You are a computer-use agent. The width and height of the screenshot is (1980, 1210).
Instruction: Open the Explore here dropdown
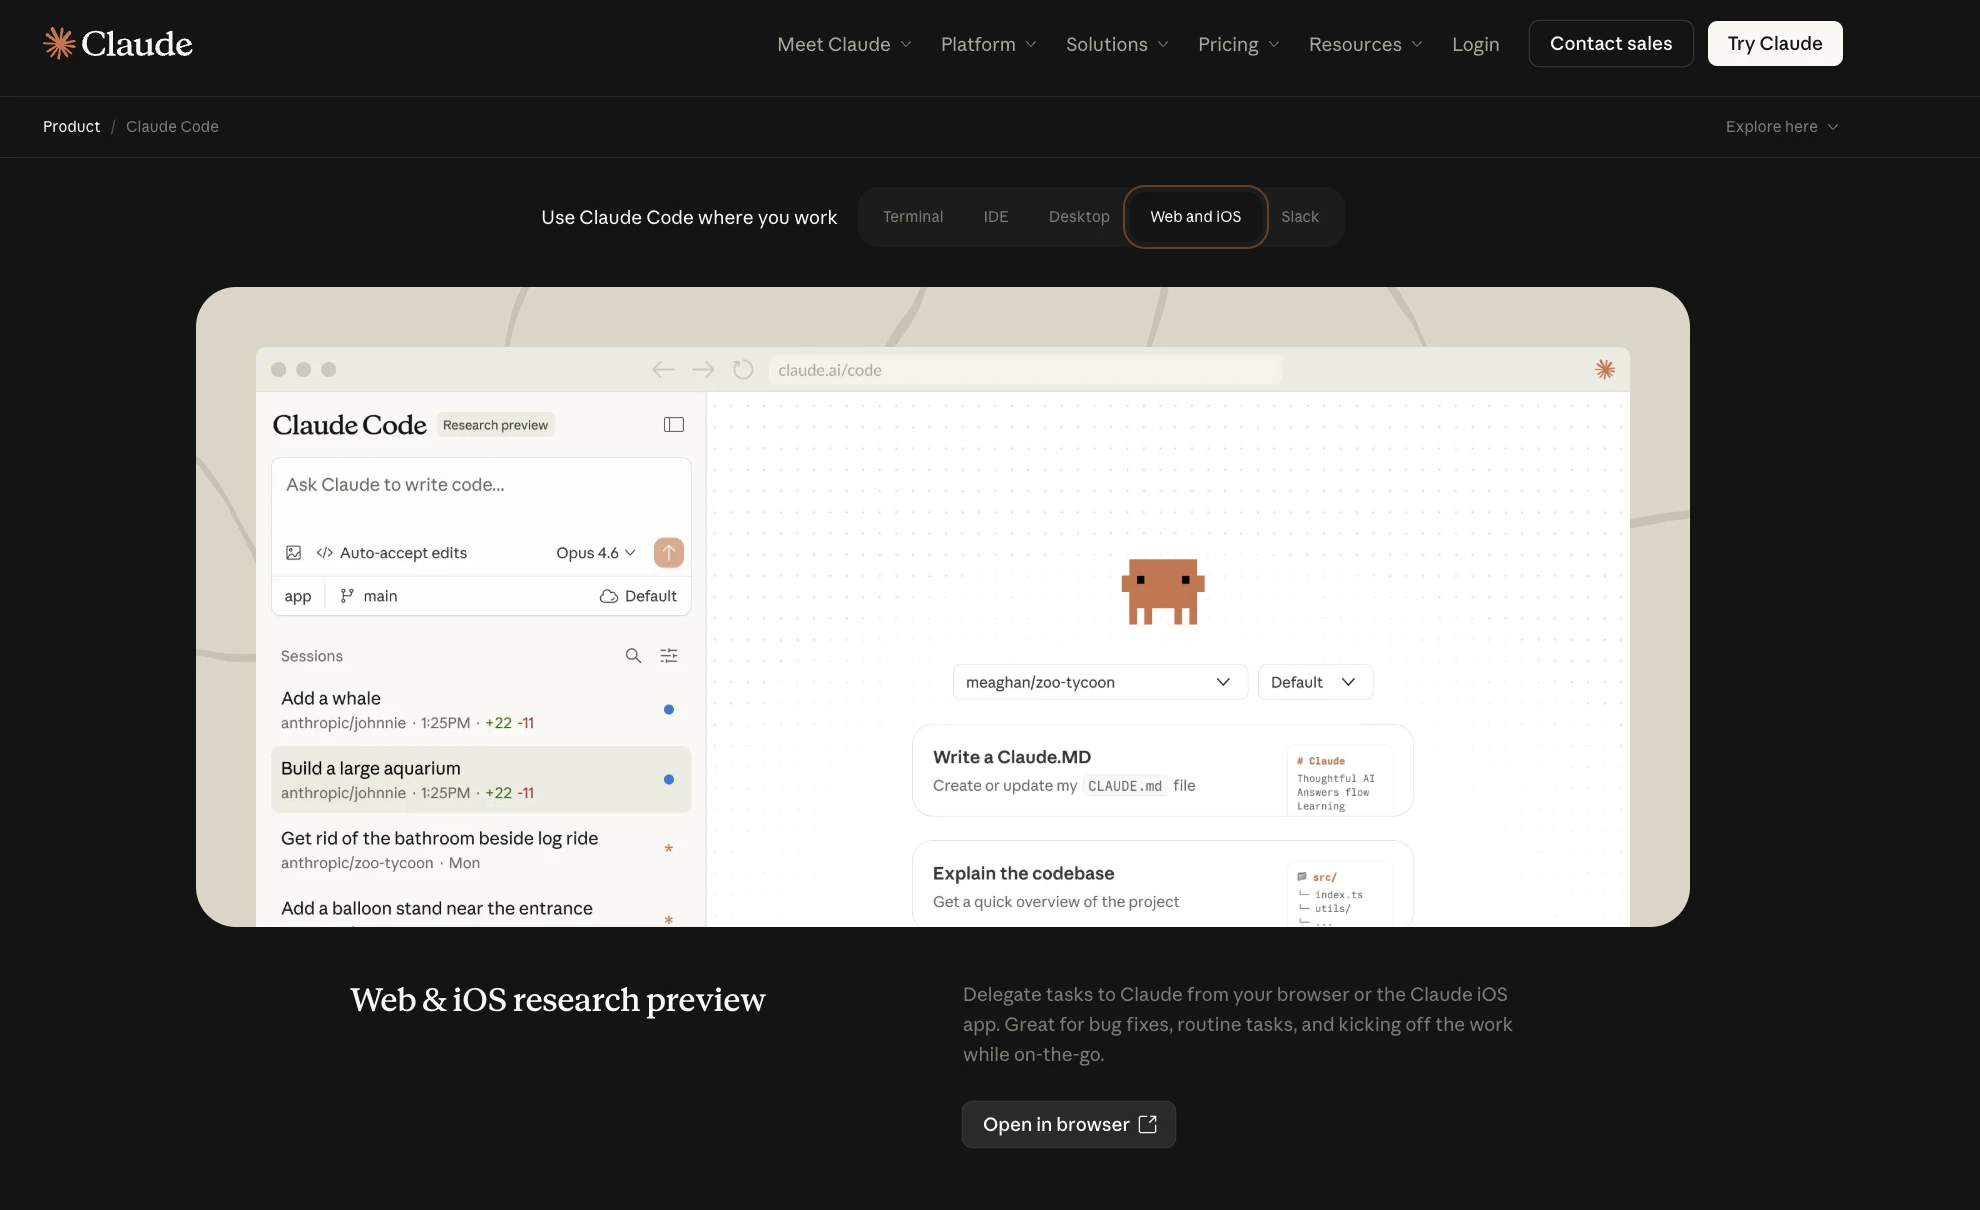[x=1782, y=127]
